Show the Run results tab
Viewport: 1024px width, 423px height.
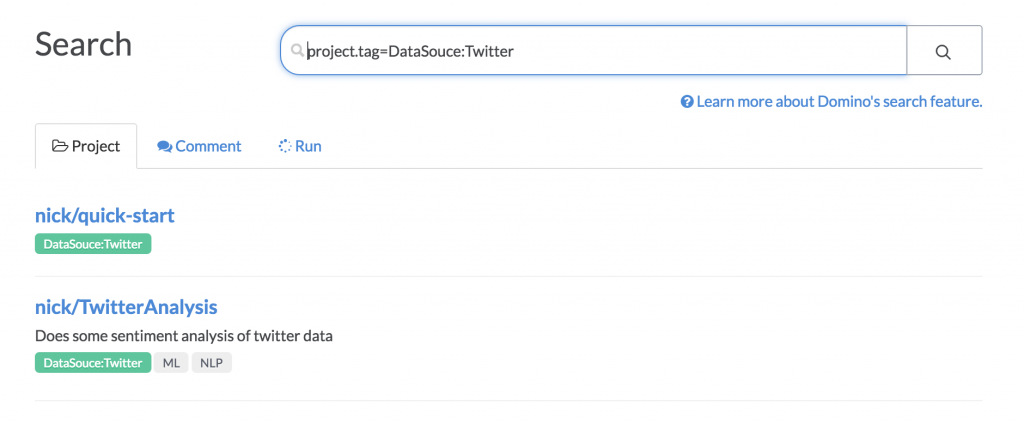click(x=300, y=146)
